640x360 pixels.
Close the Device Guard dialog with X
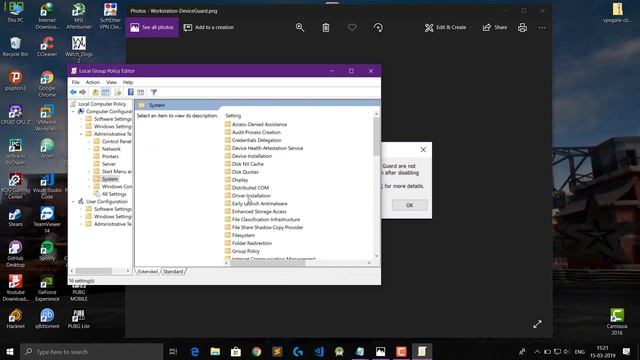pos(423,149)
